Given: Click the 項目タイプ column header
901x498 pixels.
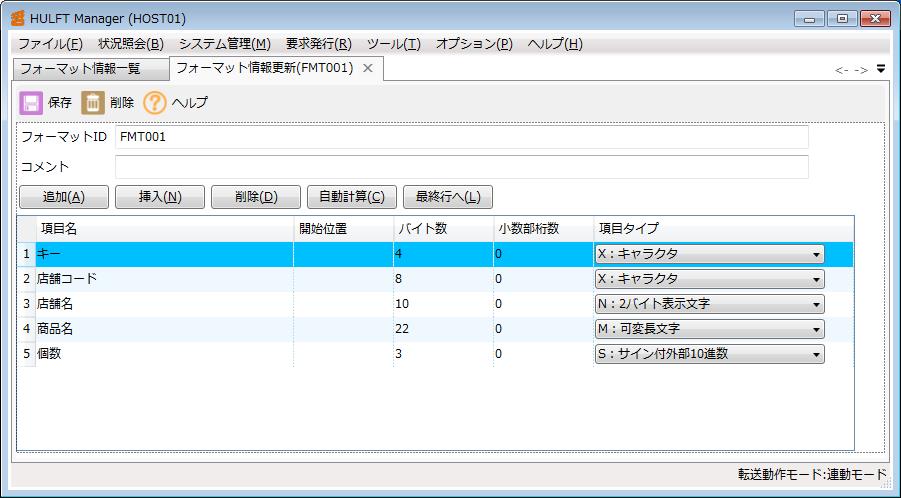Looking at the screenshot, I should (x=723, y=229).
